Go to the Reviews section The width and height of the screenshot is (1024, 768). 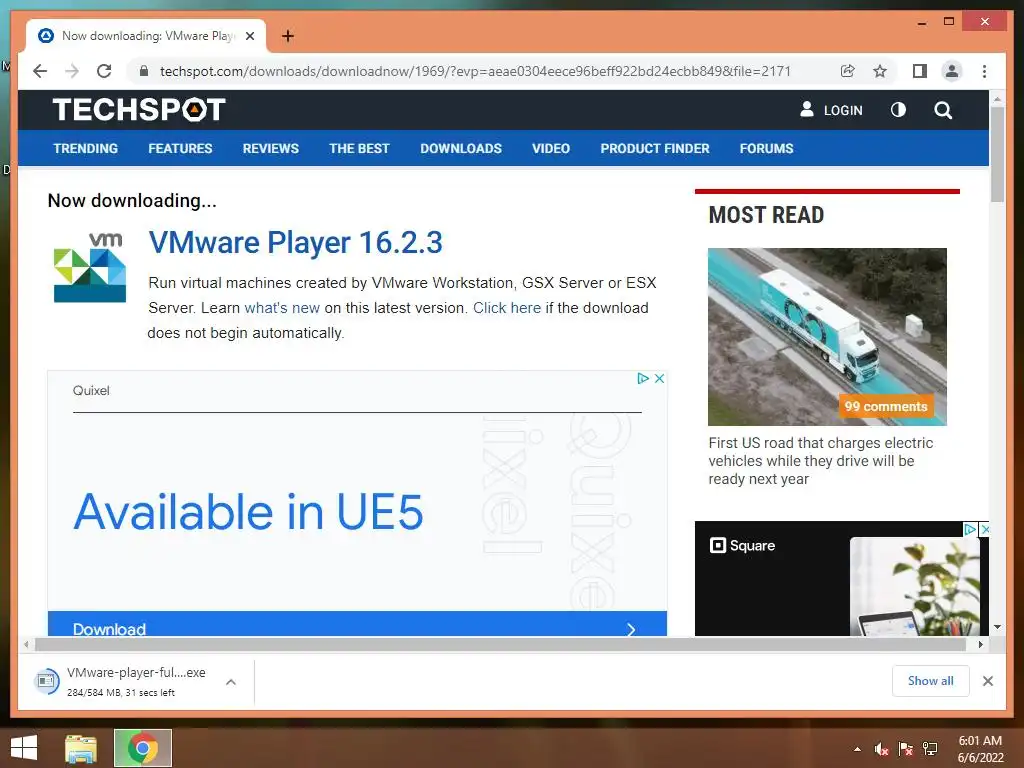coord(270,148)
